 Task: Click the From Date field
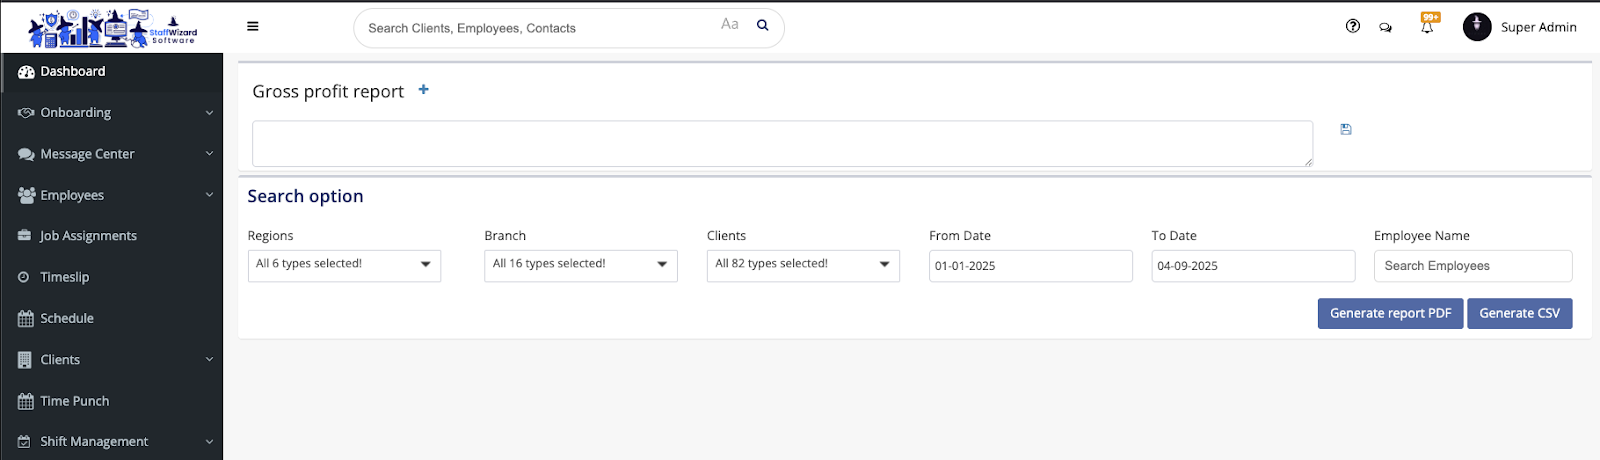(1030, 266)
